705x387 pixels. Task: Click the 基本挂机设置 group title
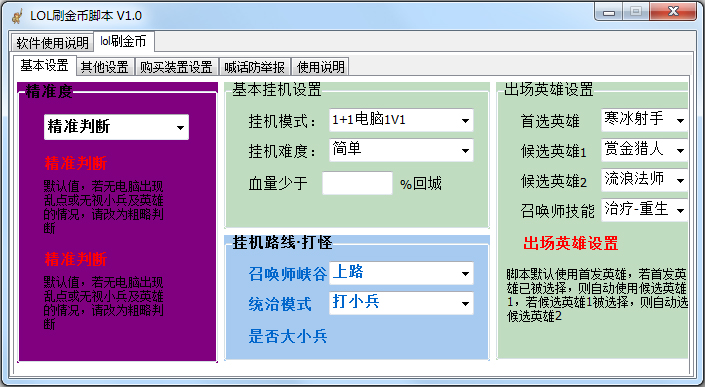click(x=277, y=89)
